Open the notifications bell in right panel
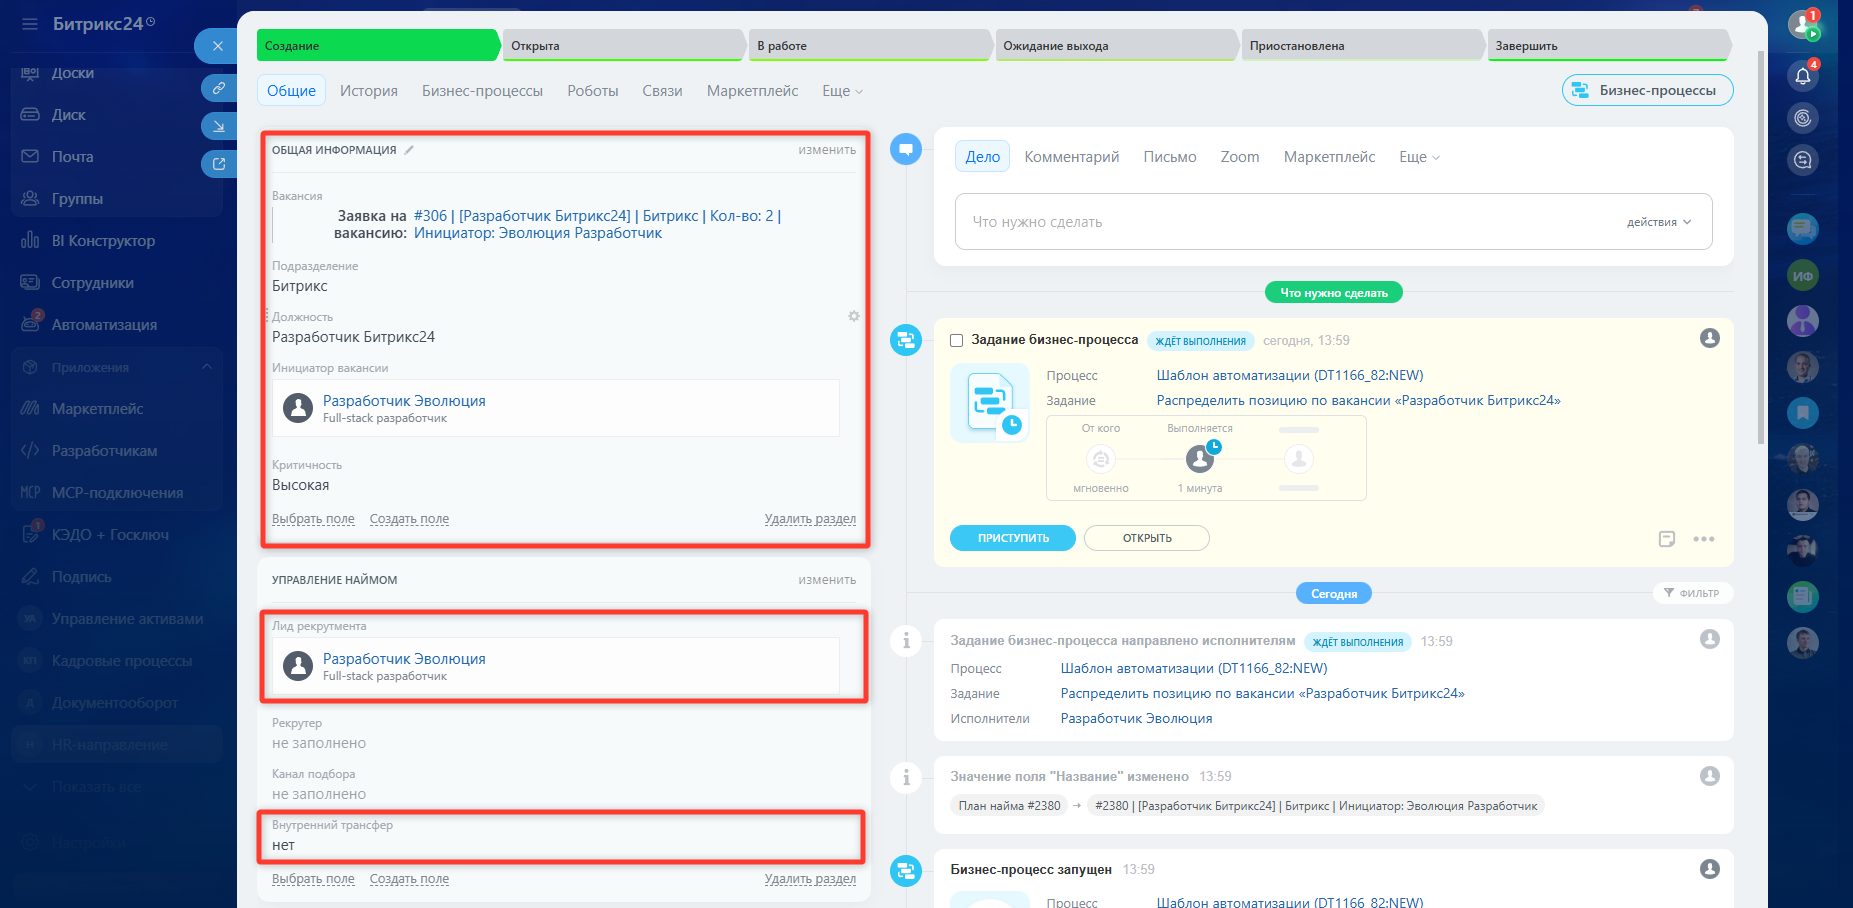1853x908 pixels. click(1803, 75)
